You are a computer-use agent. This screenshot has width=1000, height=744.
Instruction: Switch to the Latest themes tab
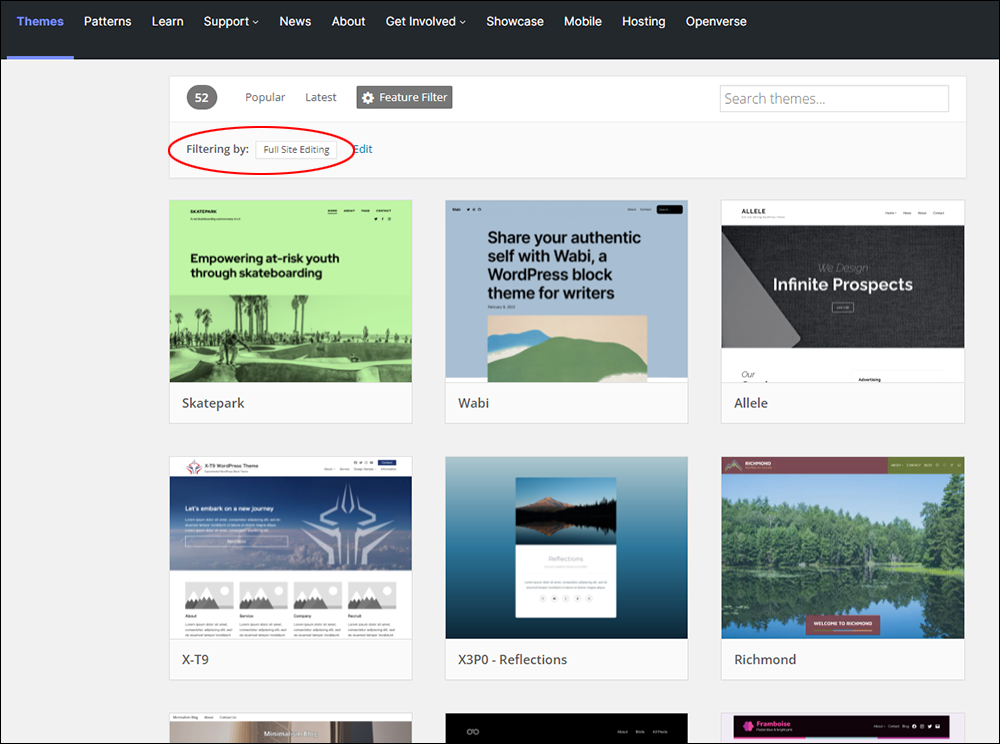(x=320, y=98)
